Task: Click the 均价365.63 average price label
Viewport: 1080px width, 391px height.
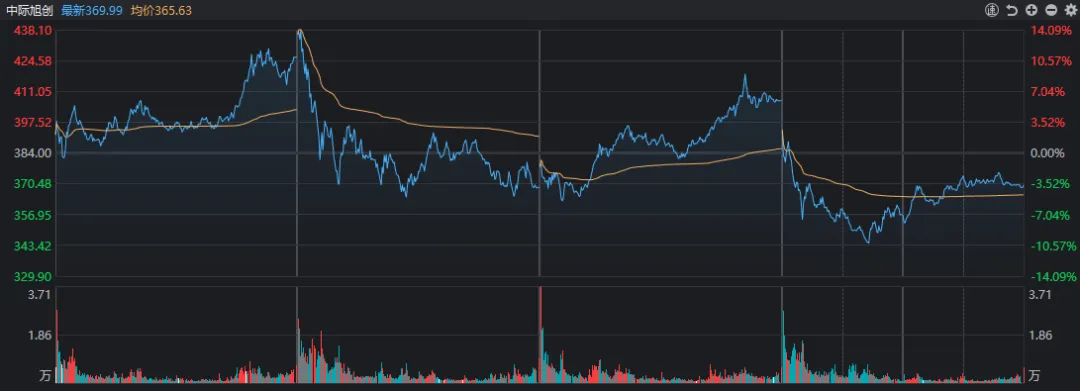Action: click(161, 10)
